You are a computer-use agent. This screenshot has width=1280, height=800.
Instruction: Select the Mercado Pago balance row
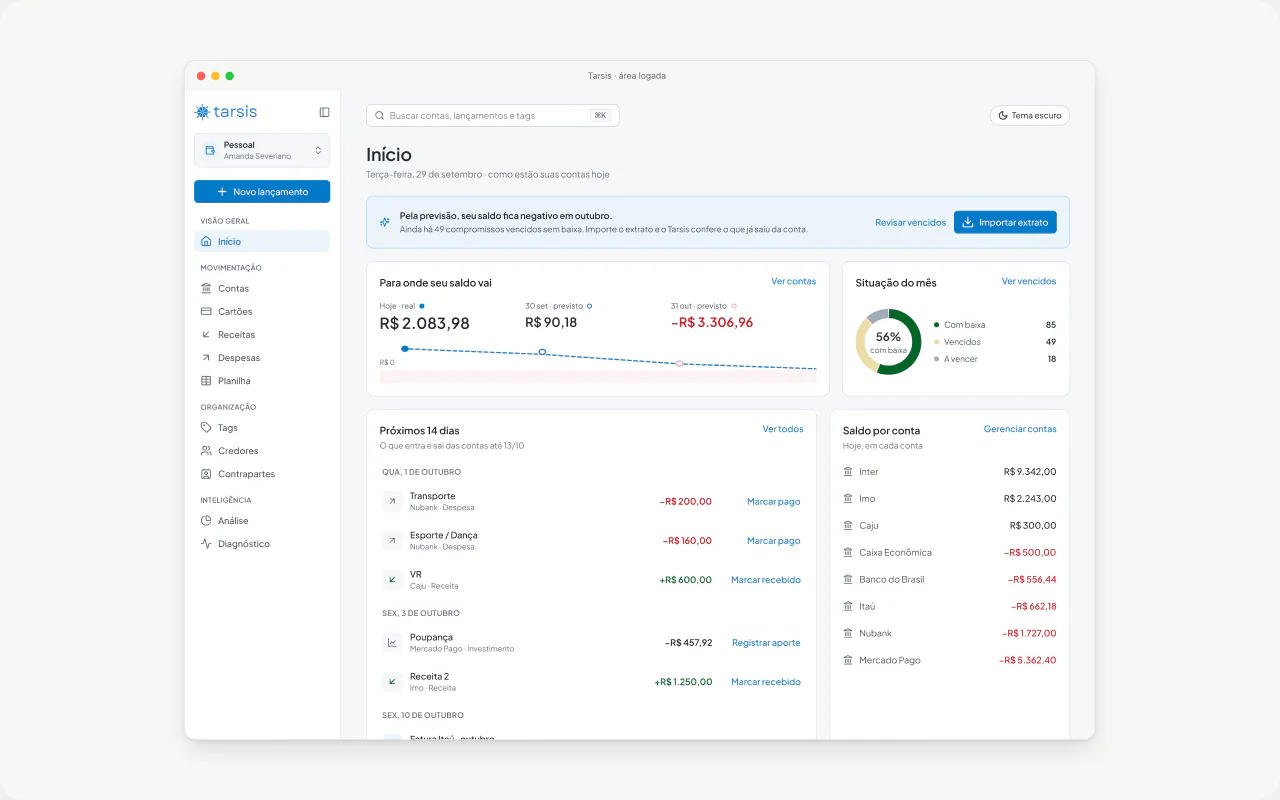pyautogui.click(x=949, y=661)
